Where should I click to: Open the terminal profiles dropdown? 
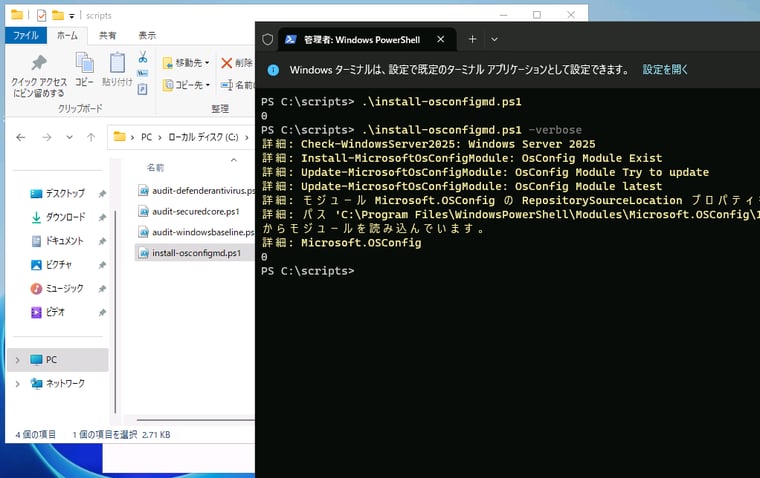[494, 39]
